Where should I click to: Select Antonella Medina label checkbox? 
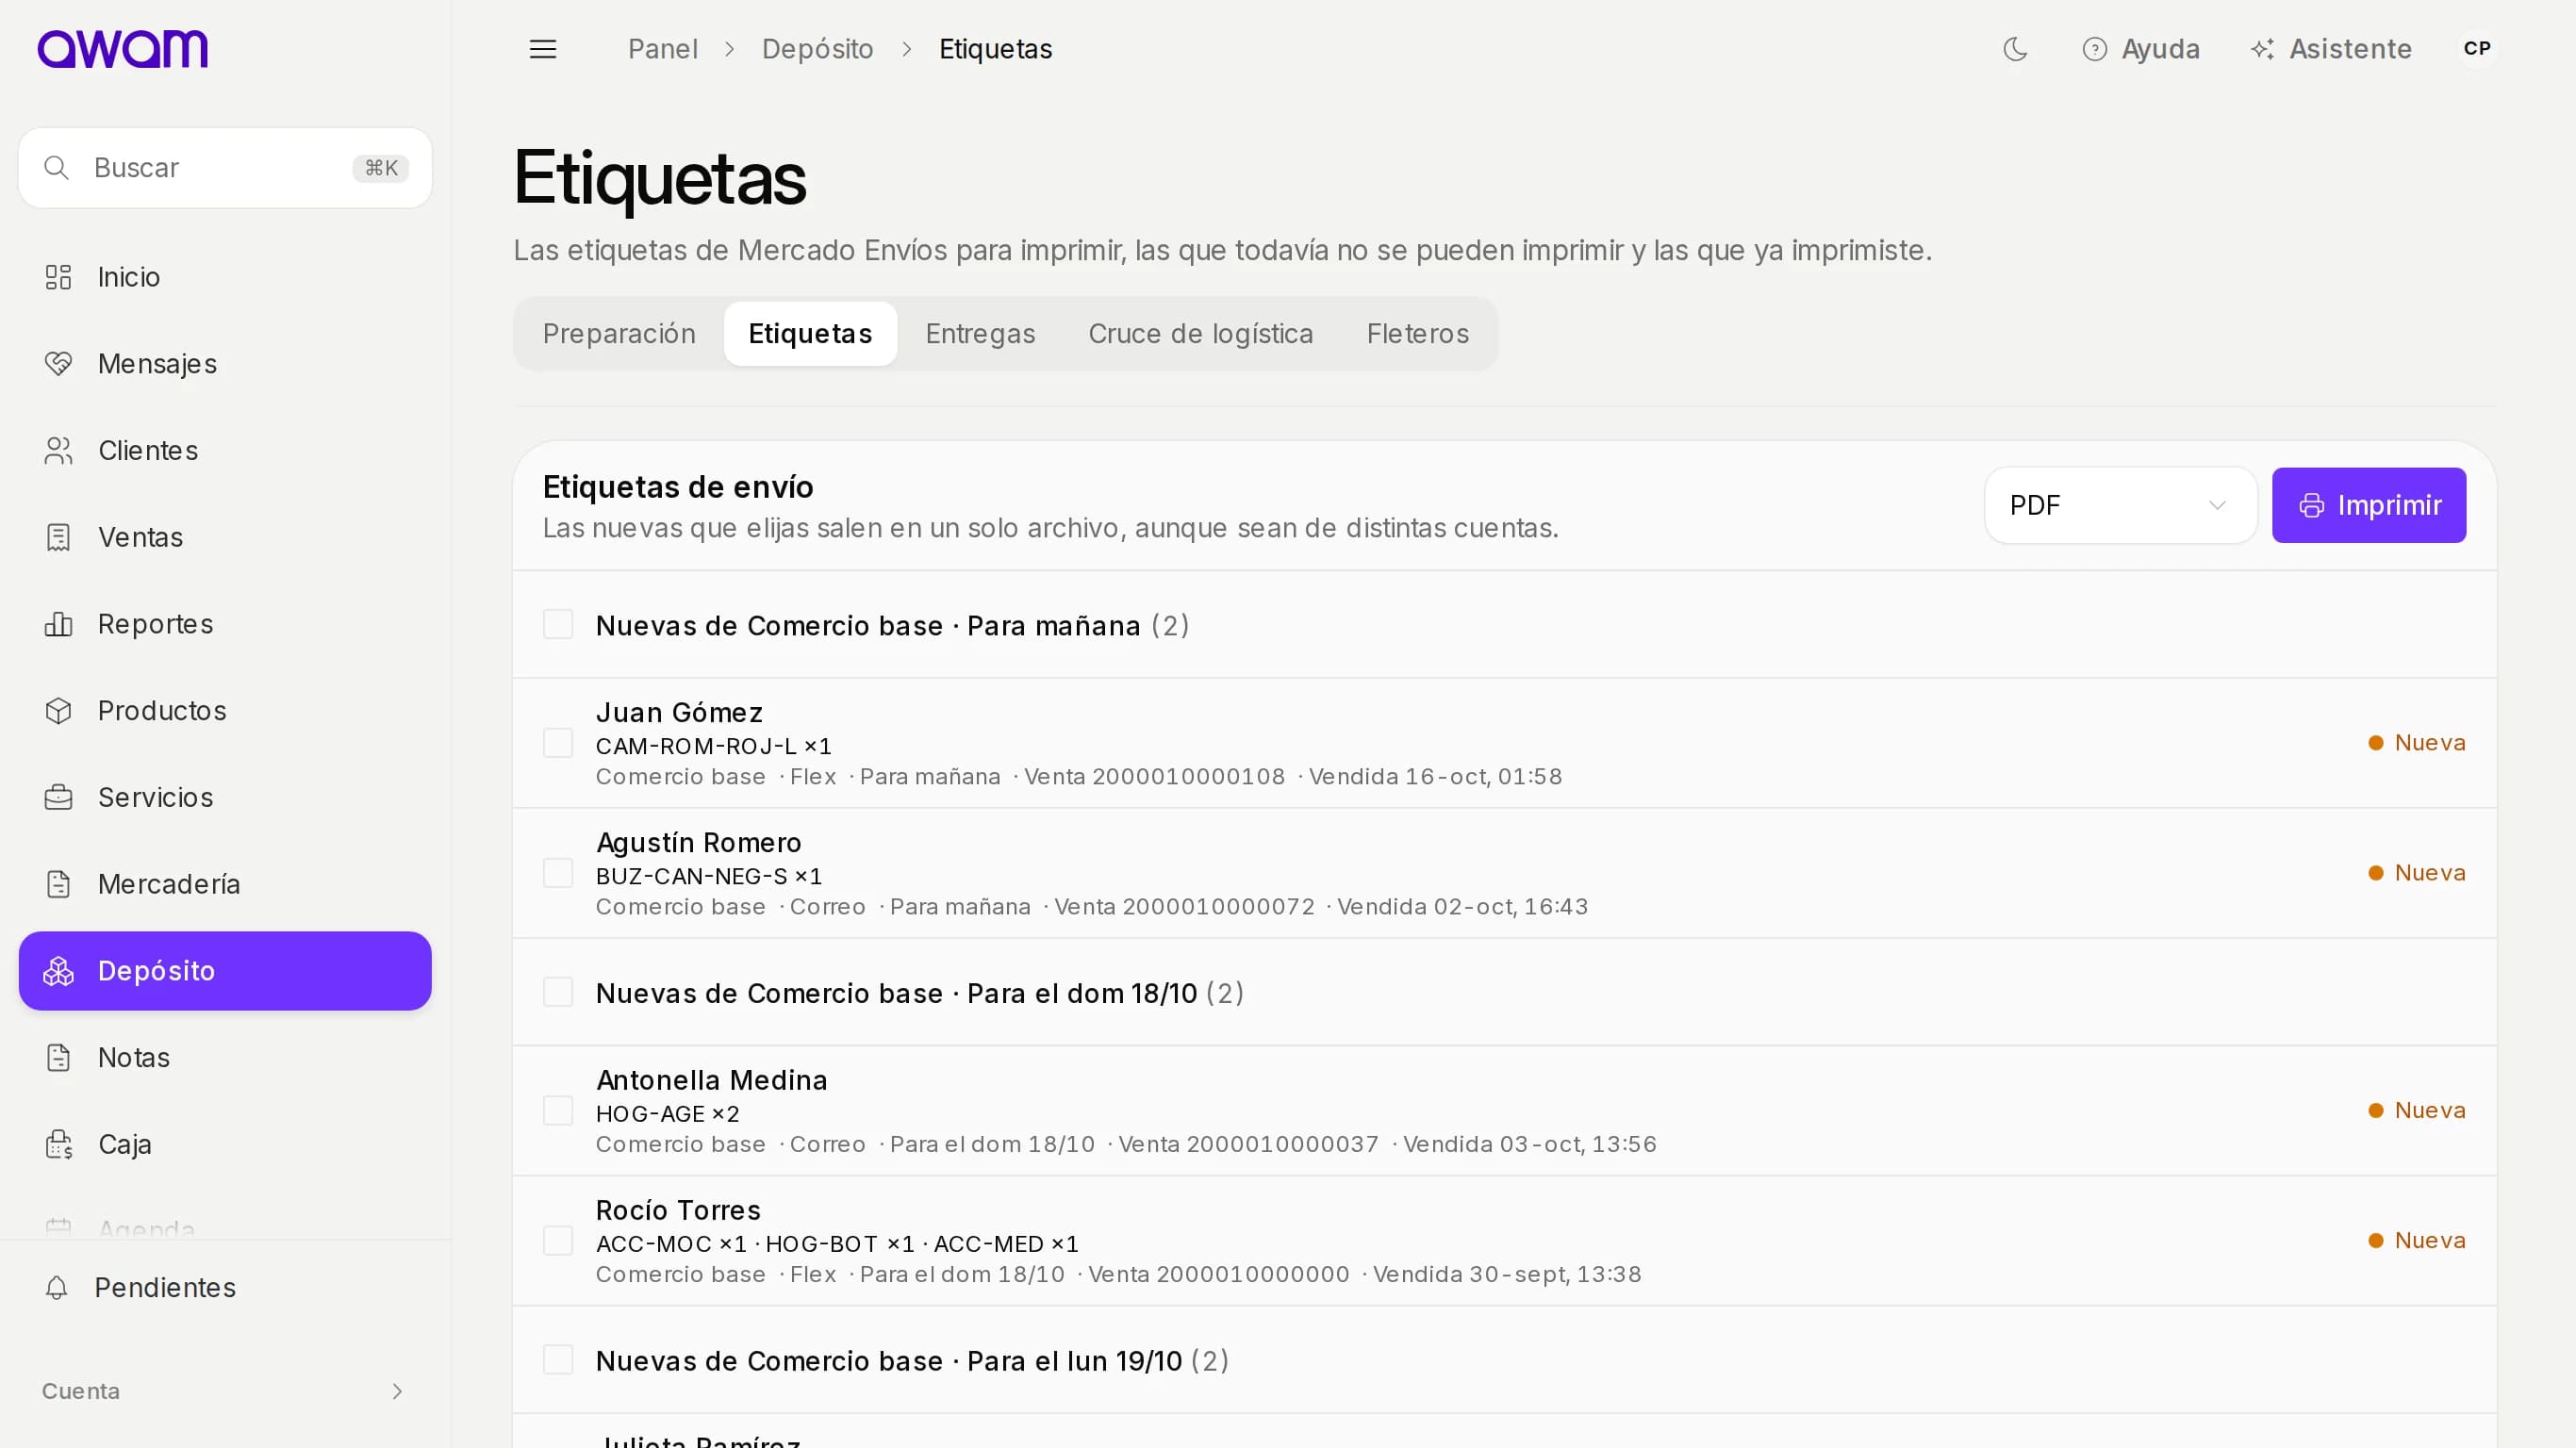tap(558, 1111)
